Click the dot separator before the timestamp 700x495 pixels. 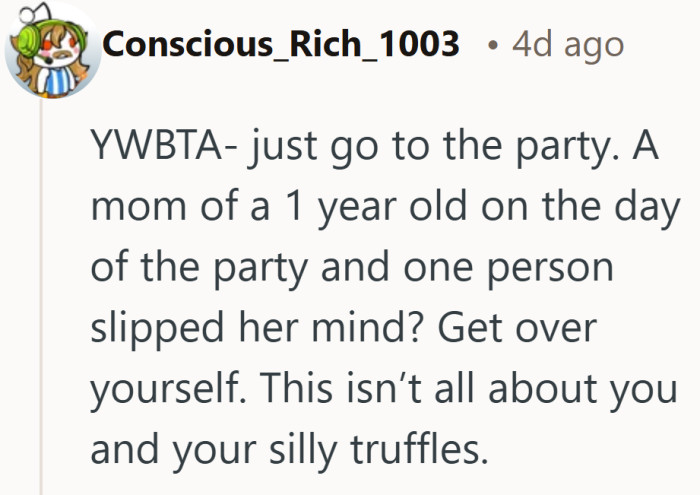point(491,45)
